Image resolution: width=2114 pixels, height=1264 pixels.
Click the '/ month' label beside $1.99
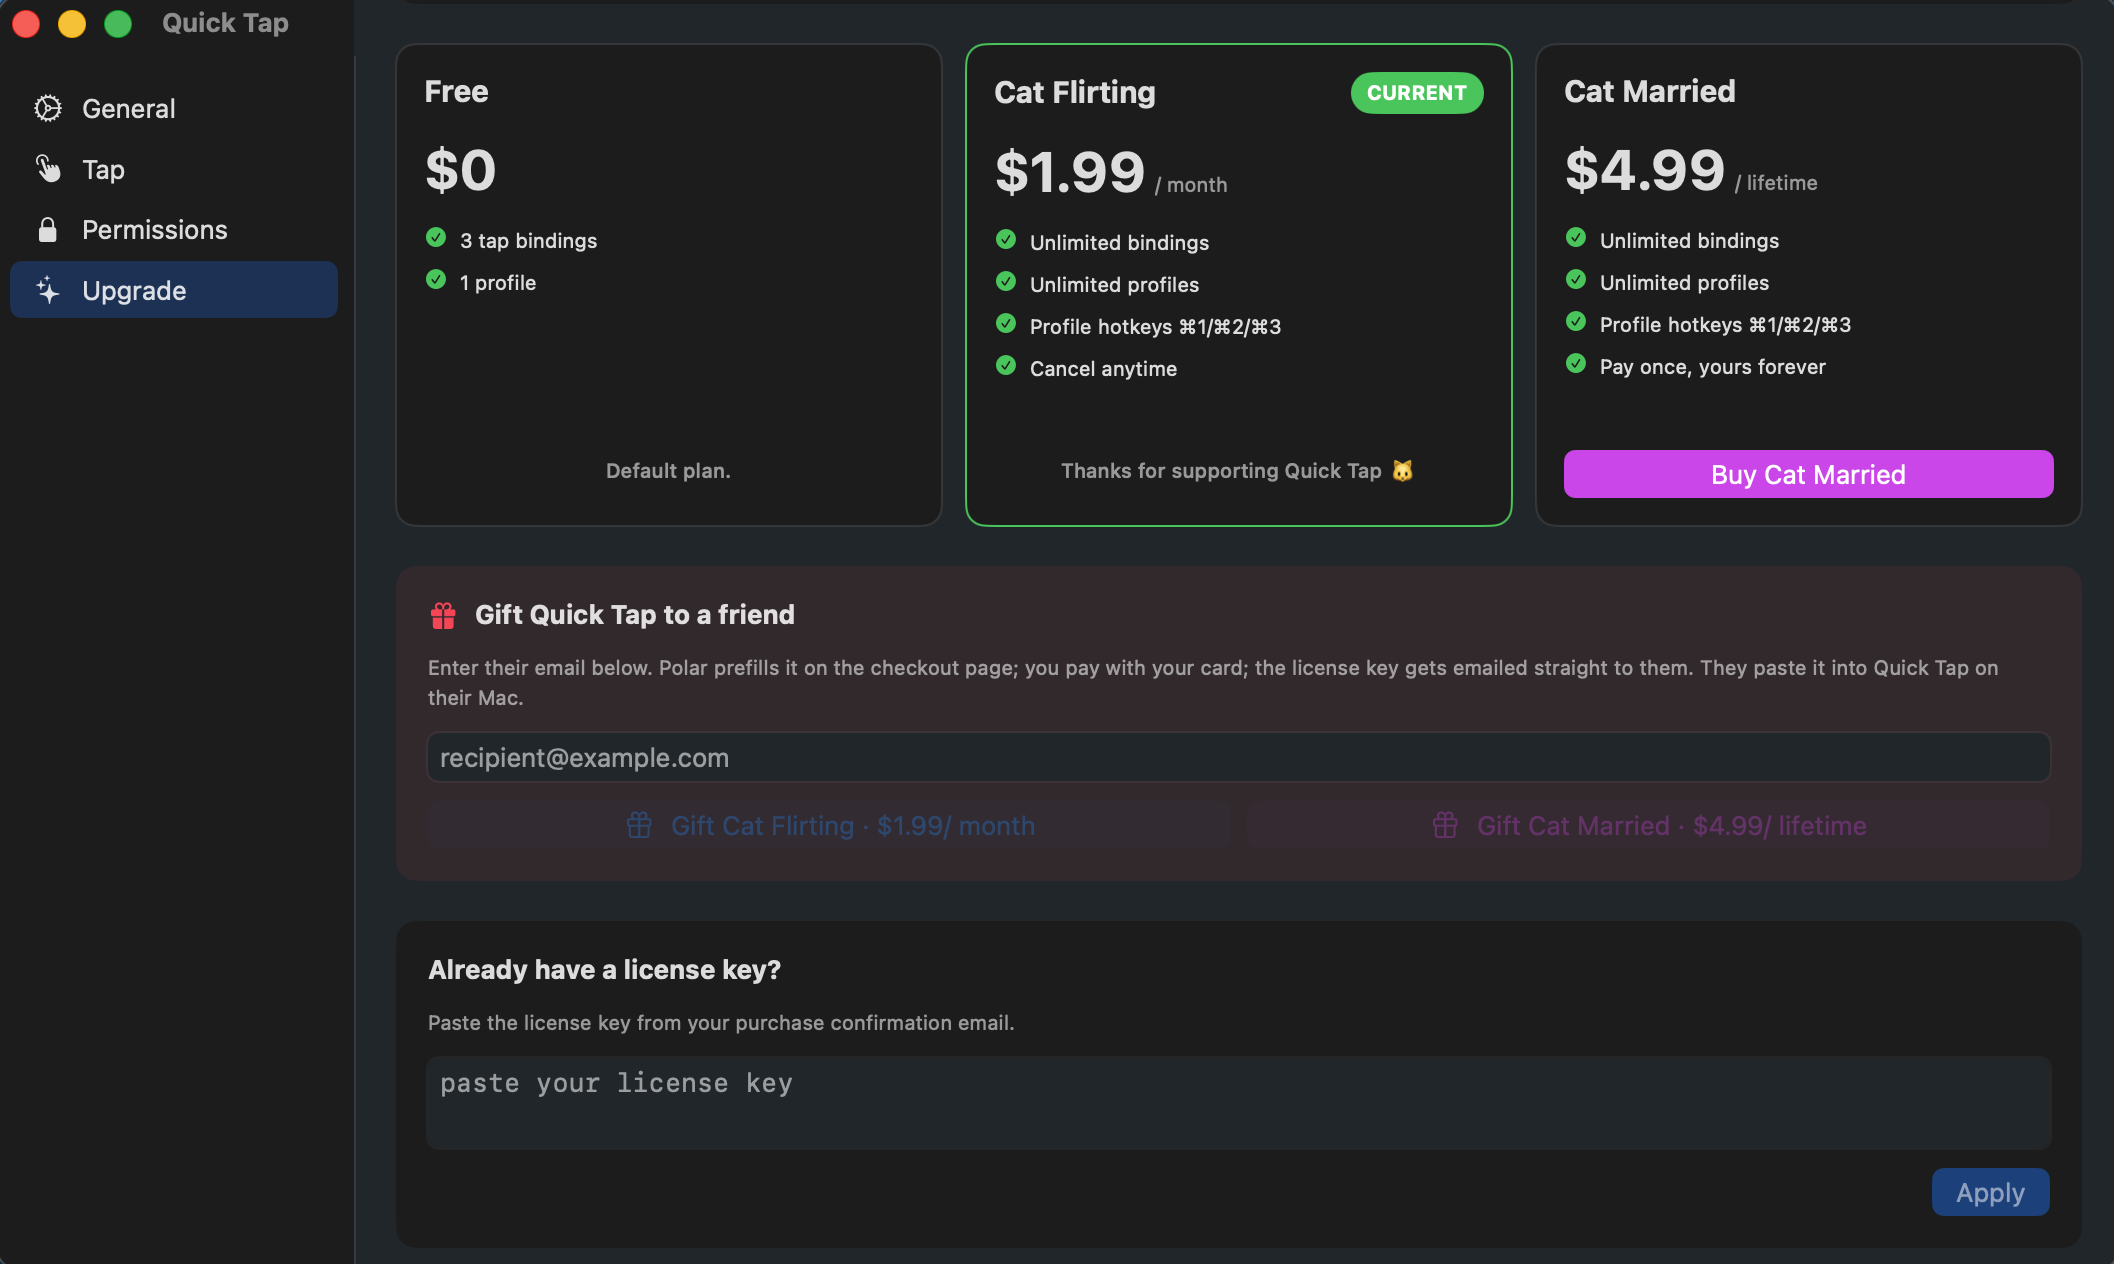tap(1191, 185)
